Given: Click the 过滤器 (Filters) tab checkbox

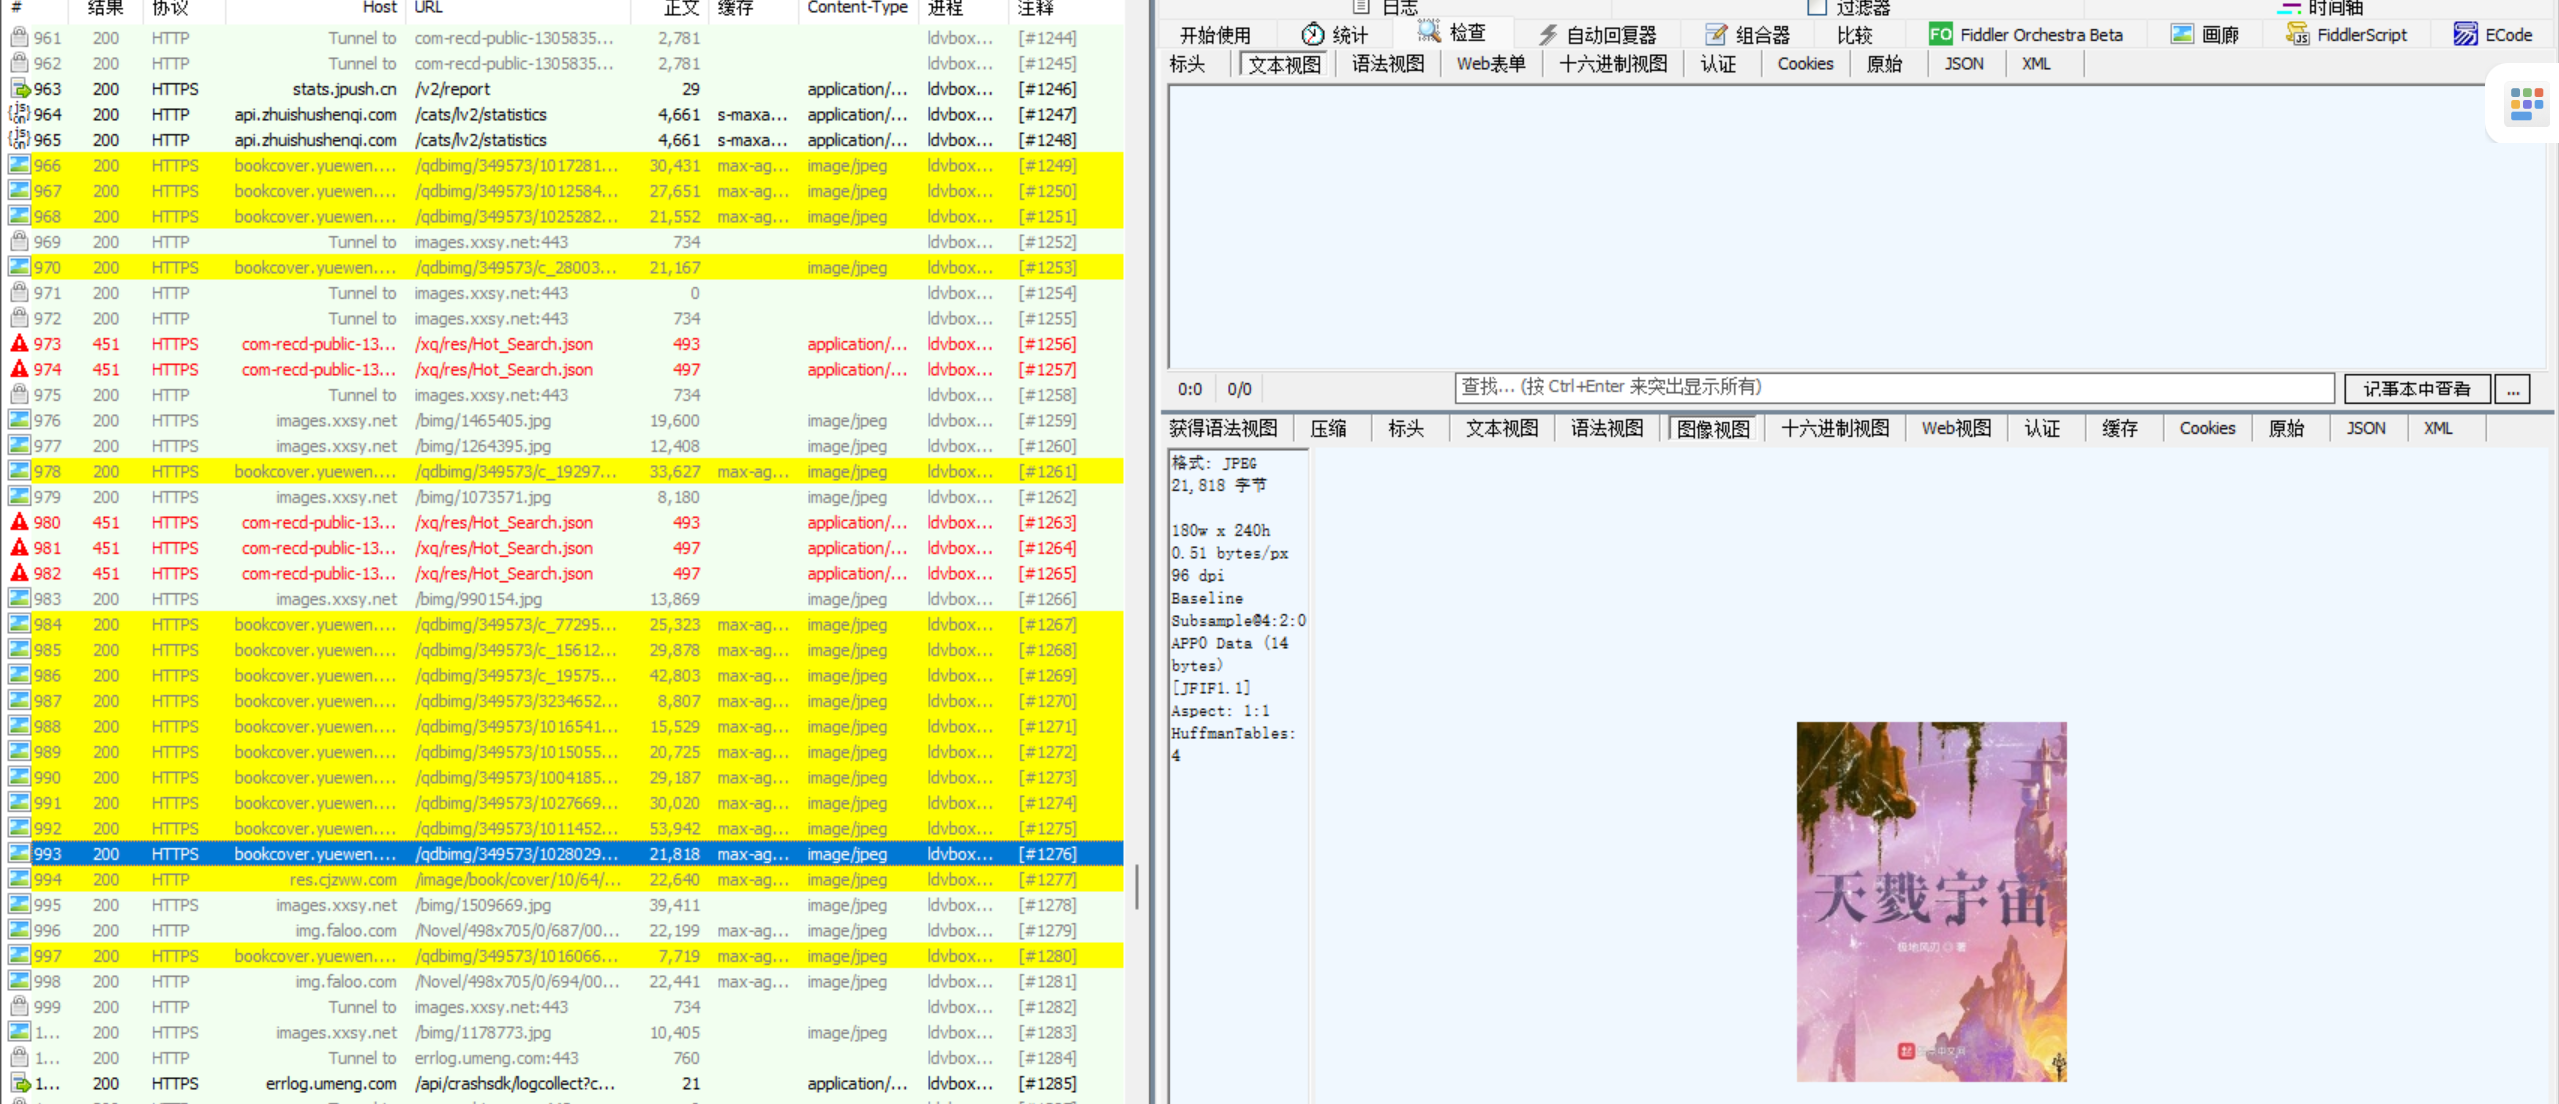Looking at the screenshot, I should pos(1817,8).
